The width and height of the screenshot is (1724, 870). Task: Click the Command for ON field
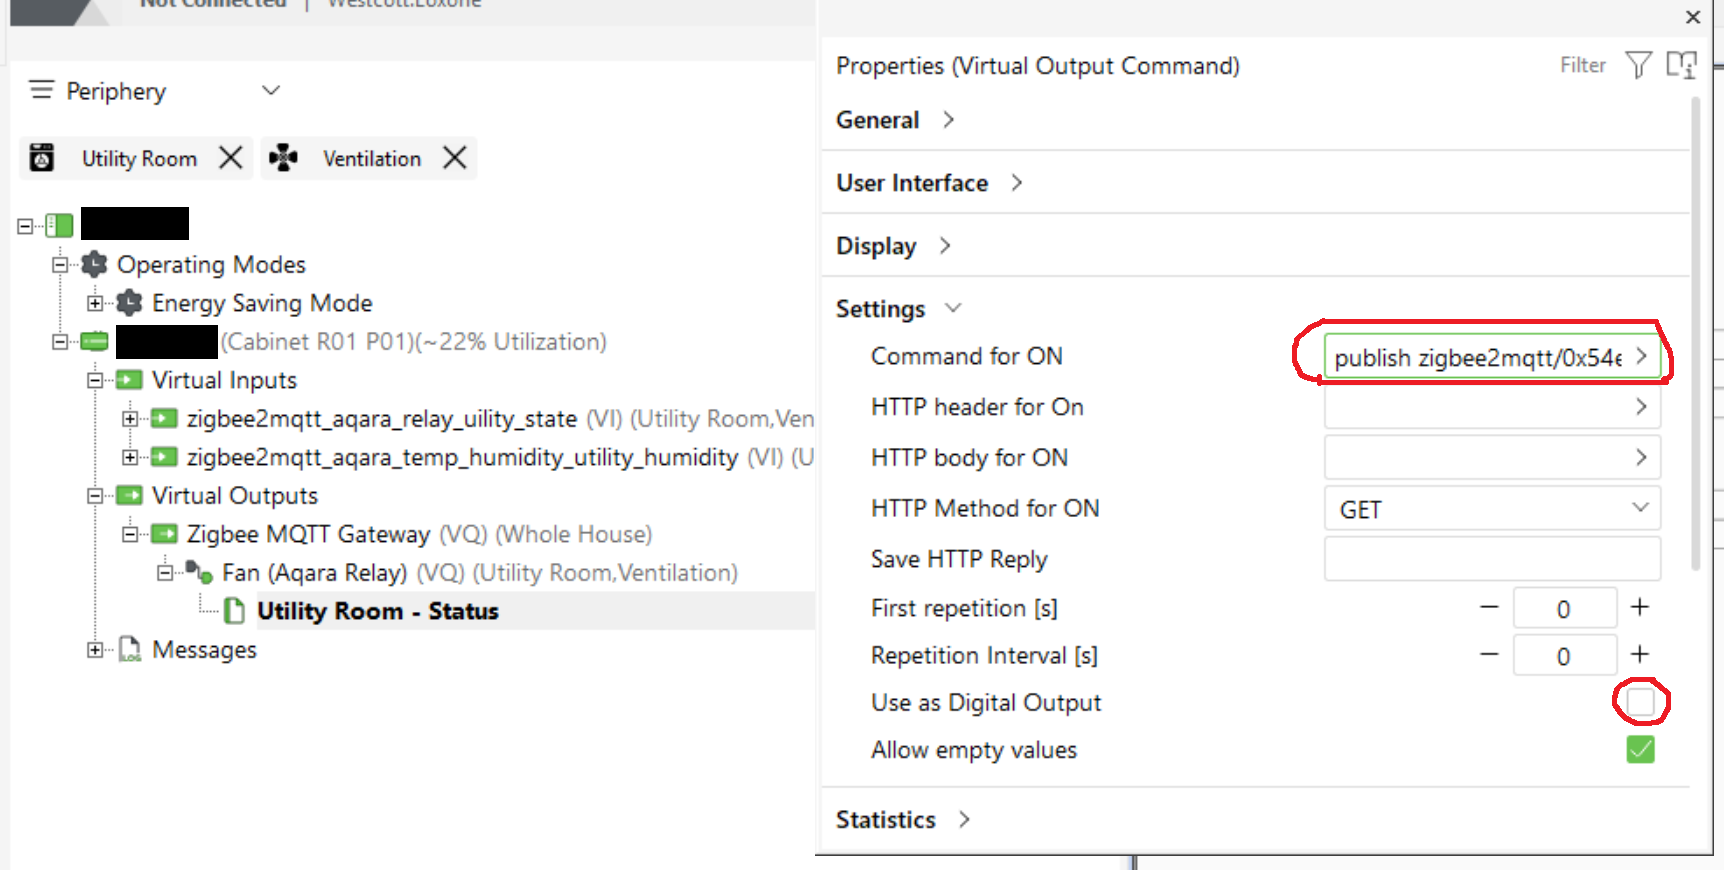click(x=1480, y=358)
